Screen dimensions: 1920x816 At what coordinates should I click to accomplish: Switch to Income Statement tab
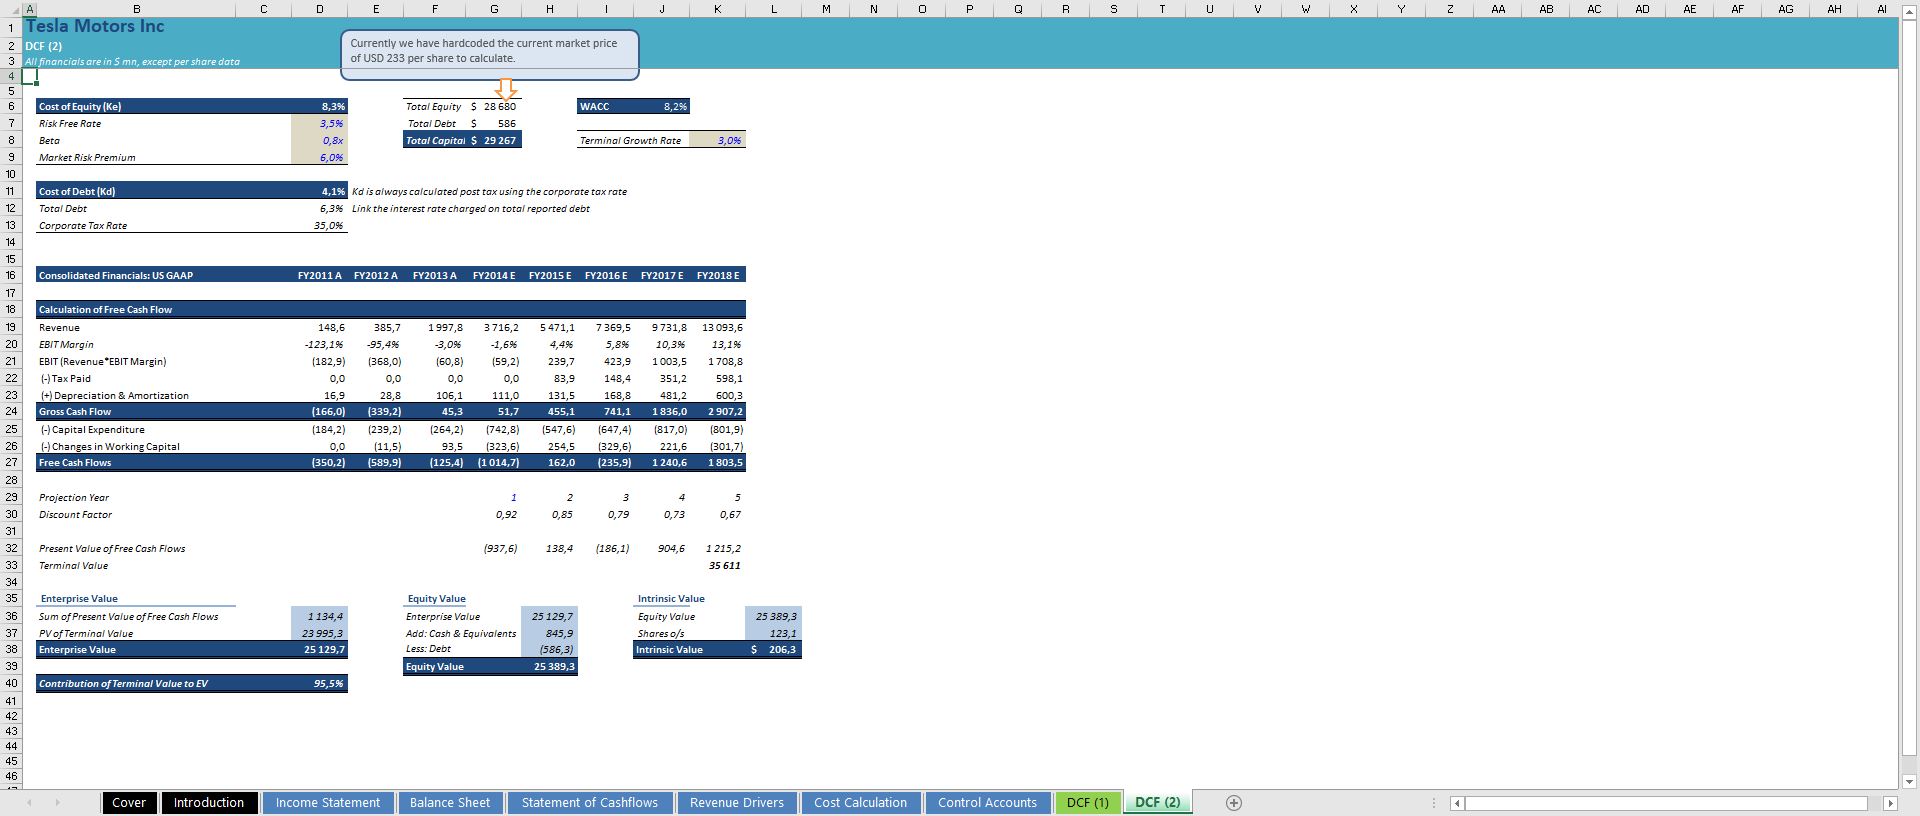click(327, 803)
